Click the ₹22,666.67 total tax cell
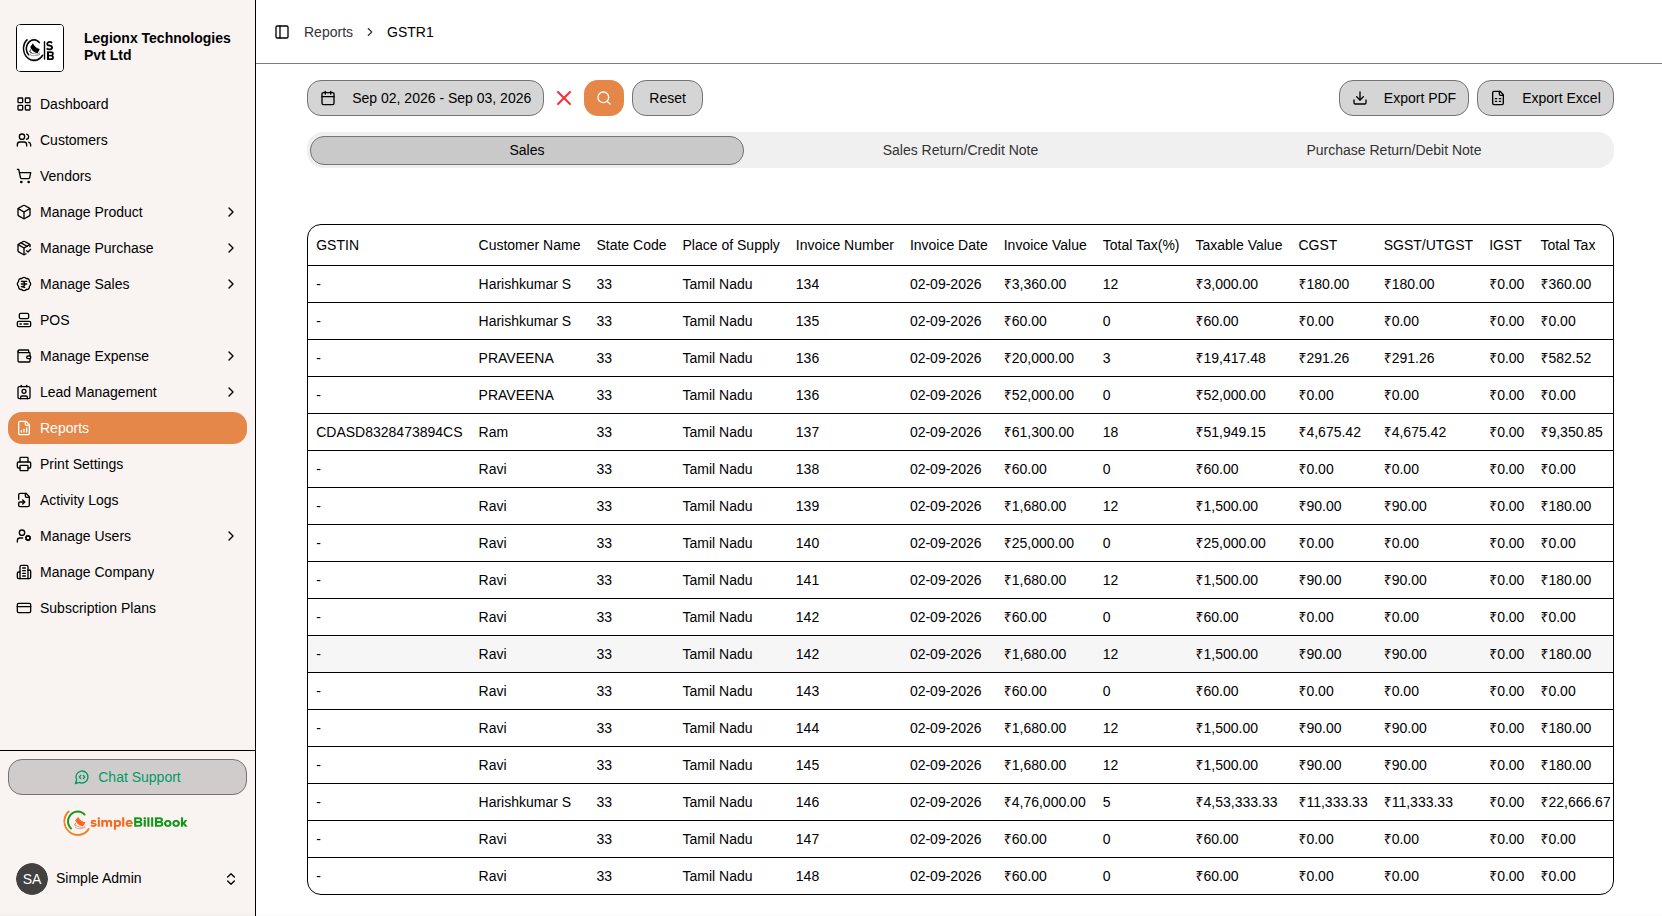This screenshot has width=1662, height=916. [1575, 802]
